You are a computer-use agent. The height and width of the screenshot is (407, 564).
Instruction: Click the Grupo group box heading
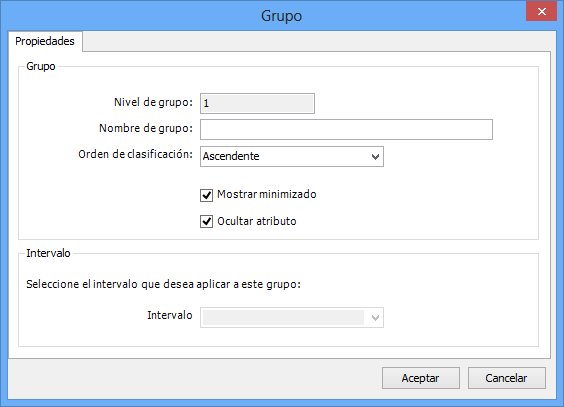coord(41,67)
